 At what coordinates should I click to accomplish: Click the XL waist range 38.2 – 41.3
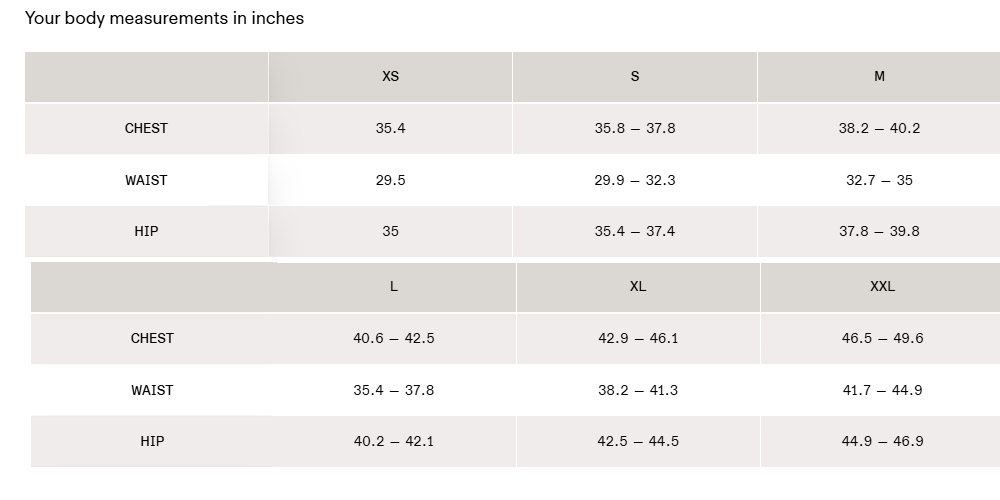(x=638, y=390)
